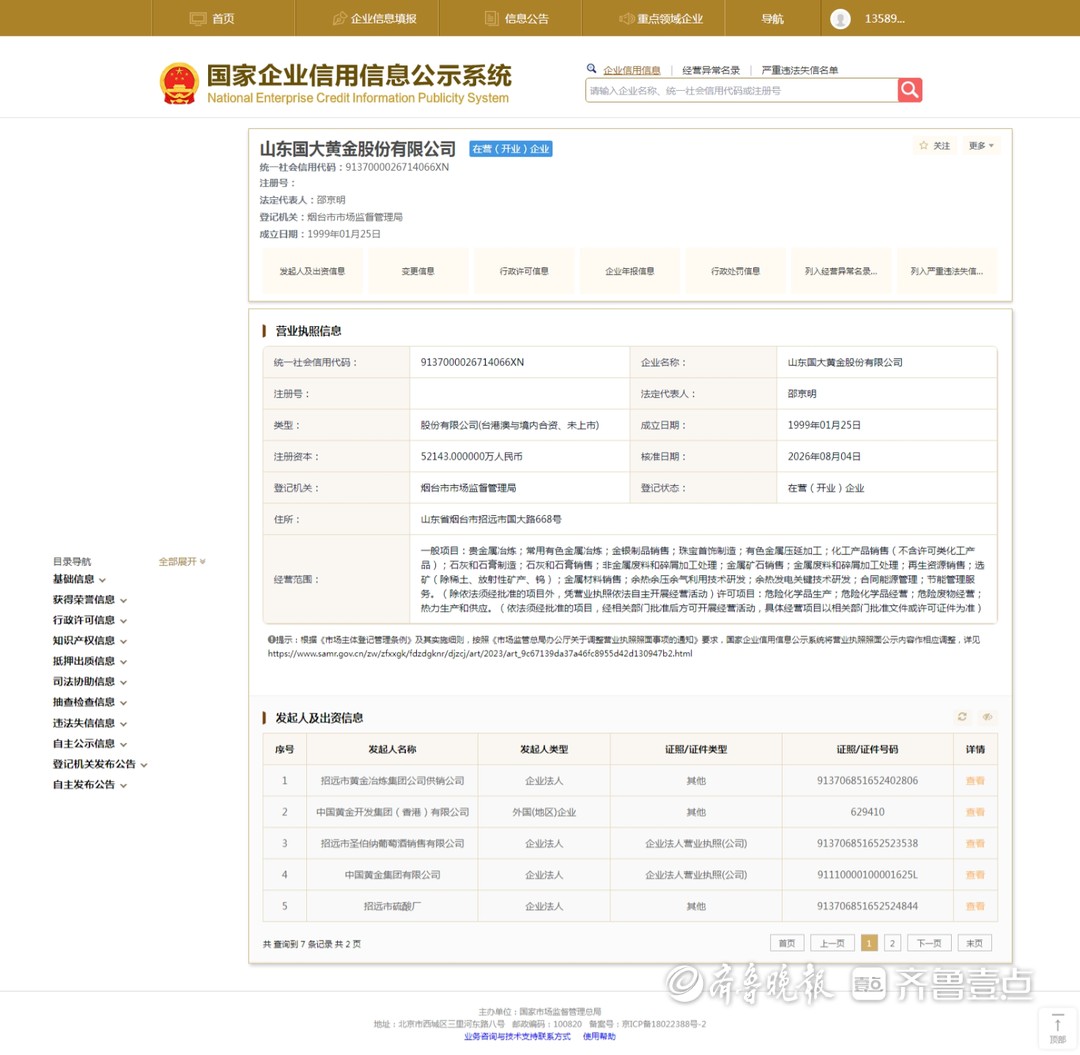Select the 严重违法失信名单 search category
The image size is (1080, 1055).
point(800,70)
